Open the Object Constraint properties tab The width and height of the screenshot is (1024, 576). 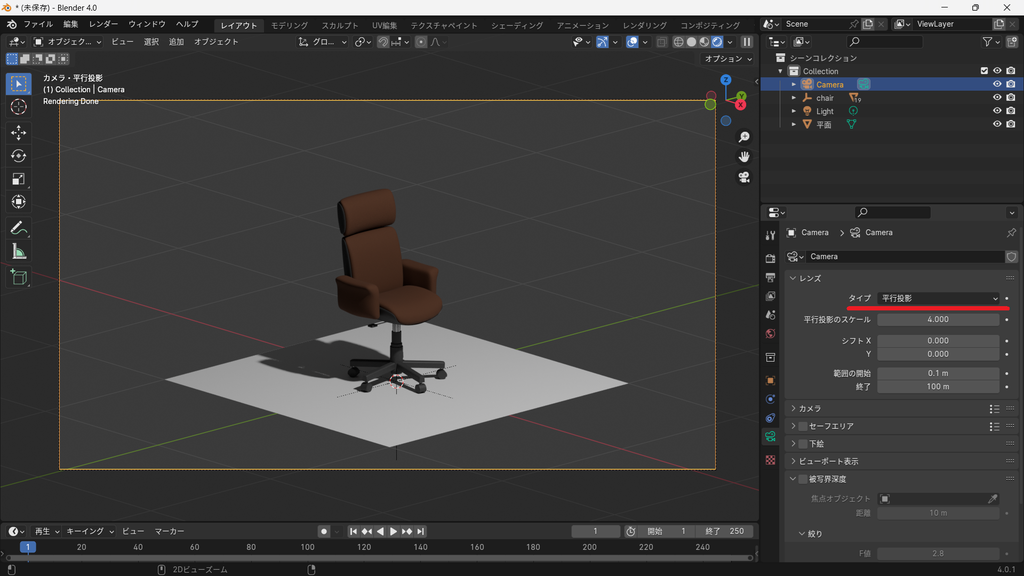tap(771, 418)
